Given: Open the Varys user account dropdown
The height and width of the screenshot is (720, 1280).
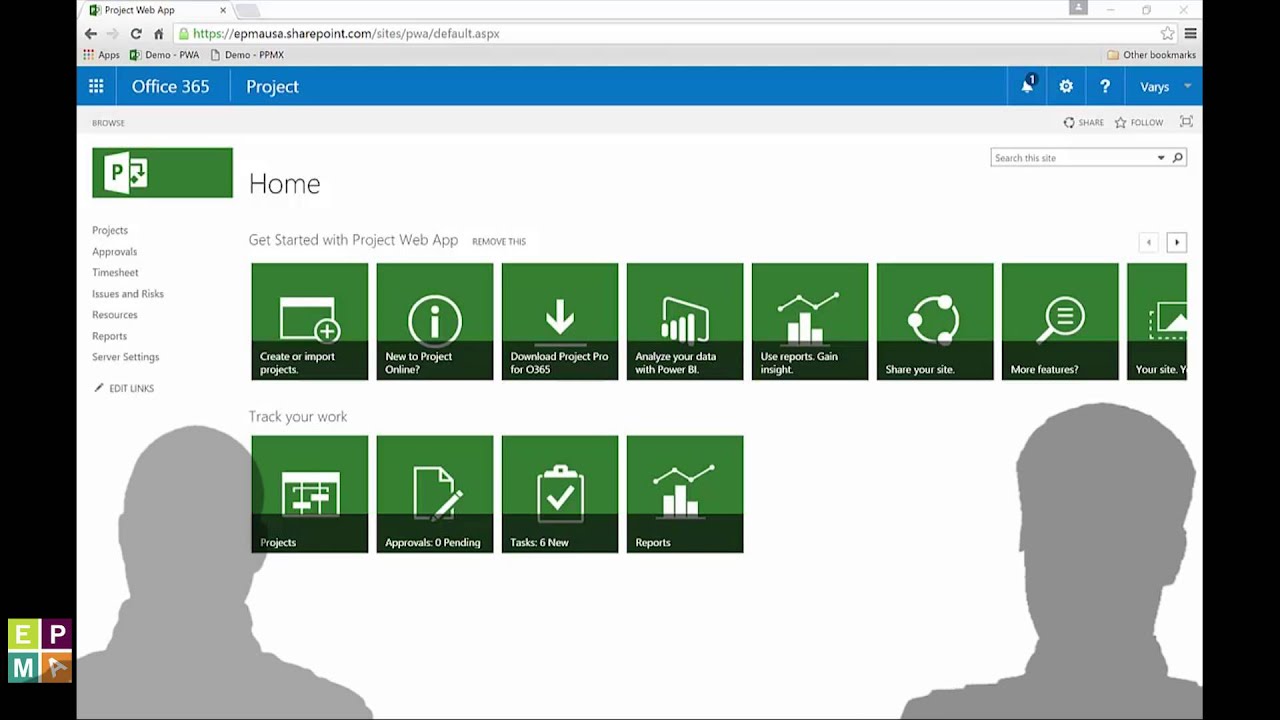Looking at the screenshot, I should (x=1165, y=87).
